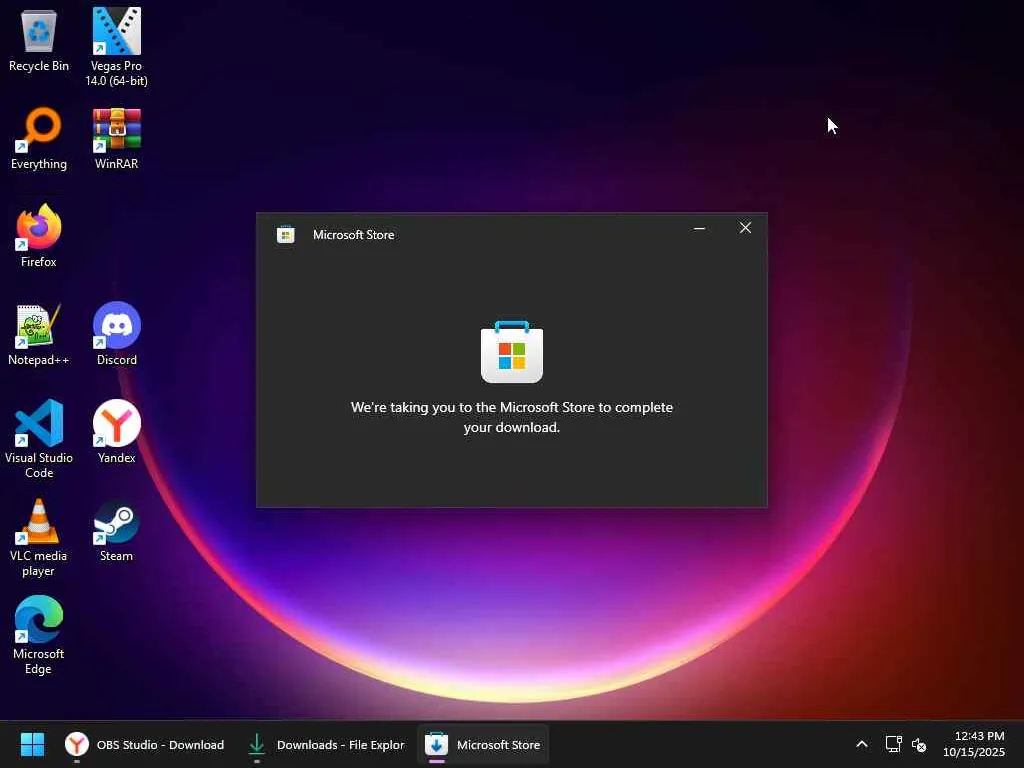
Task: Click the 'We're taking you to the Microsoft Store' message
Action: 512,417
